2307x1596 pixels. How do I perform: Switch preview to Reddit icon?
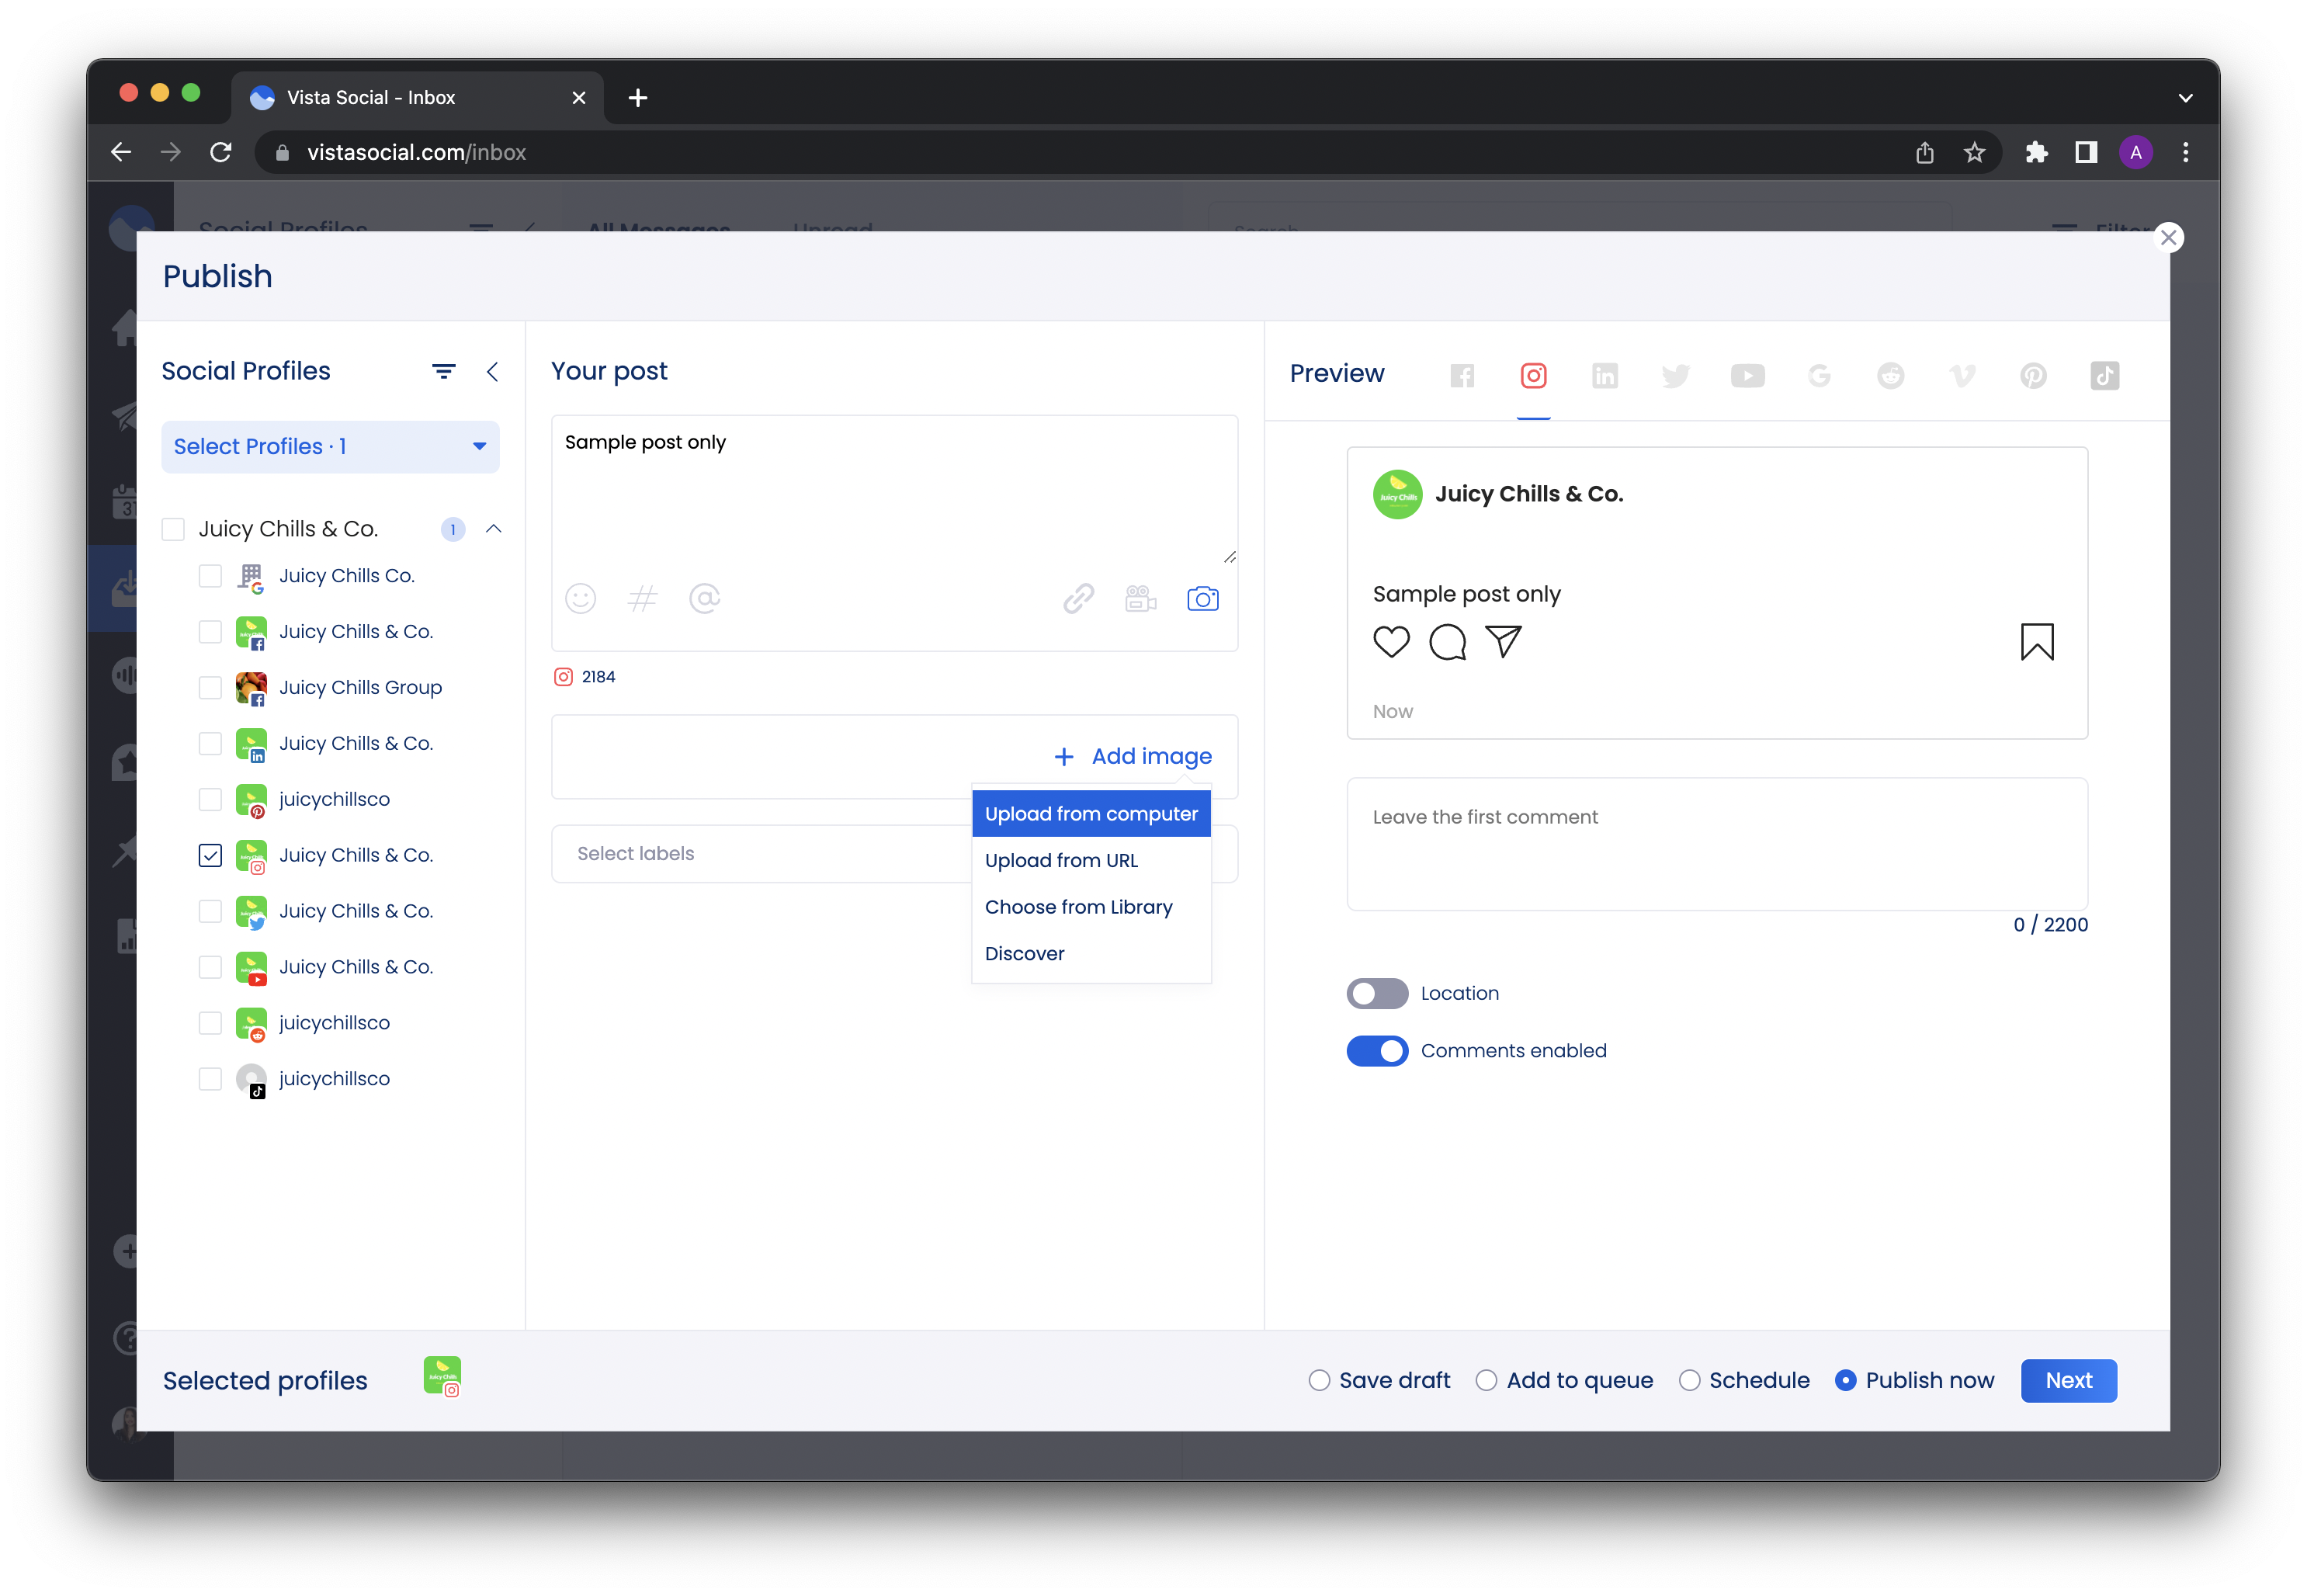tap(1890, 376)
